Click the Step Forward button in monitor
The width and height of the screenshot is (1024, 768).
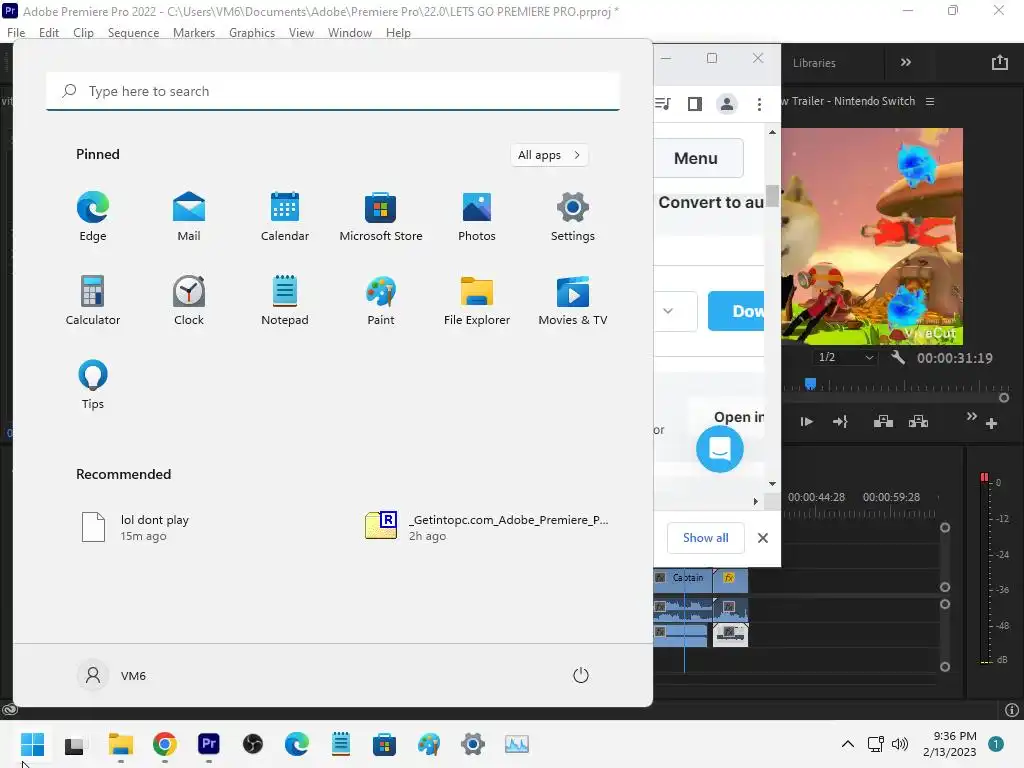point(807,422)
